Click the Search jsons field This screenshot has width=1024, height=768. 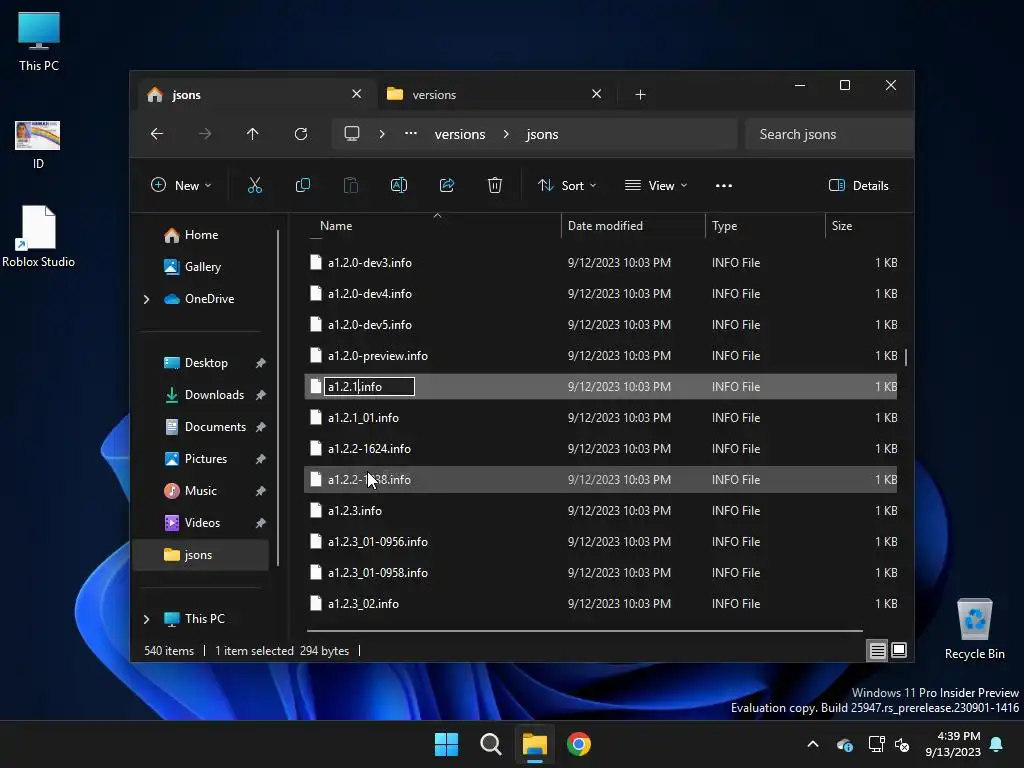tap(829, 134)
